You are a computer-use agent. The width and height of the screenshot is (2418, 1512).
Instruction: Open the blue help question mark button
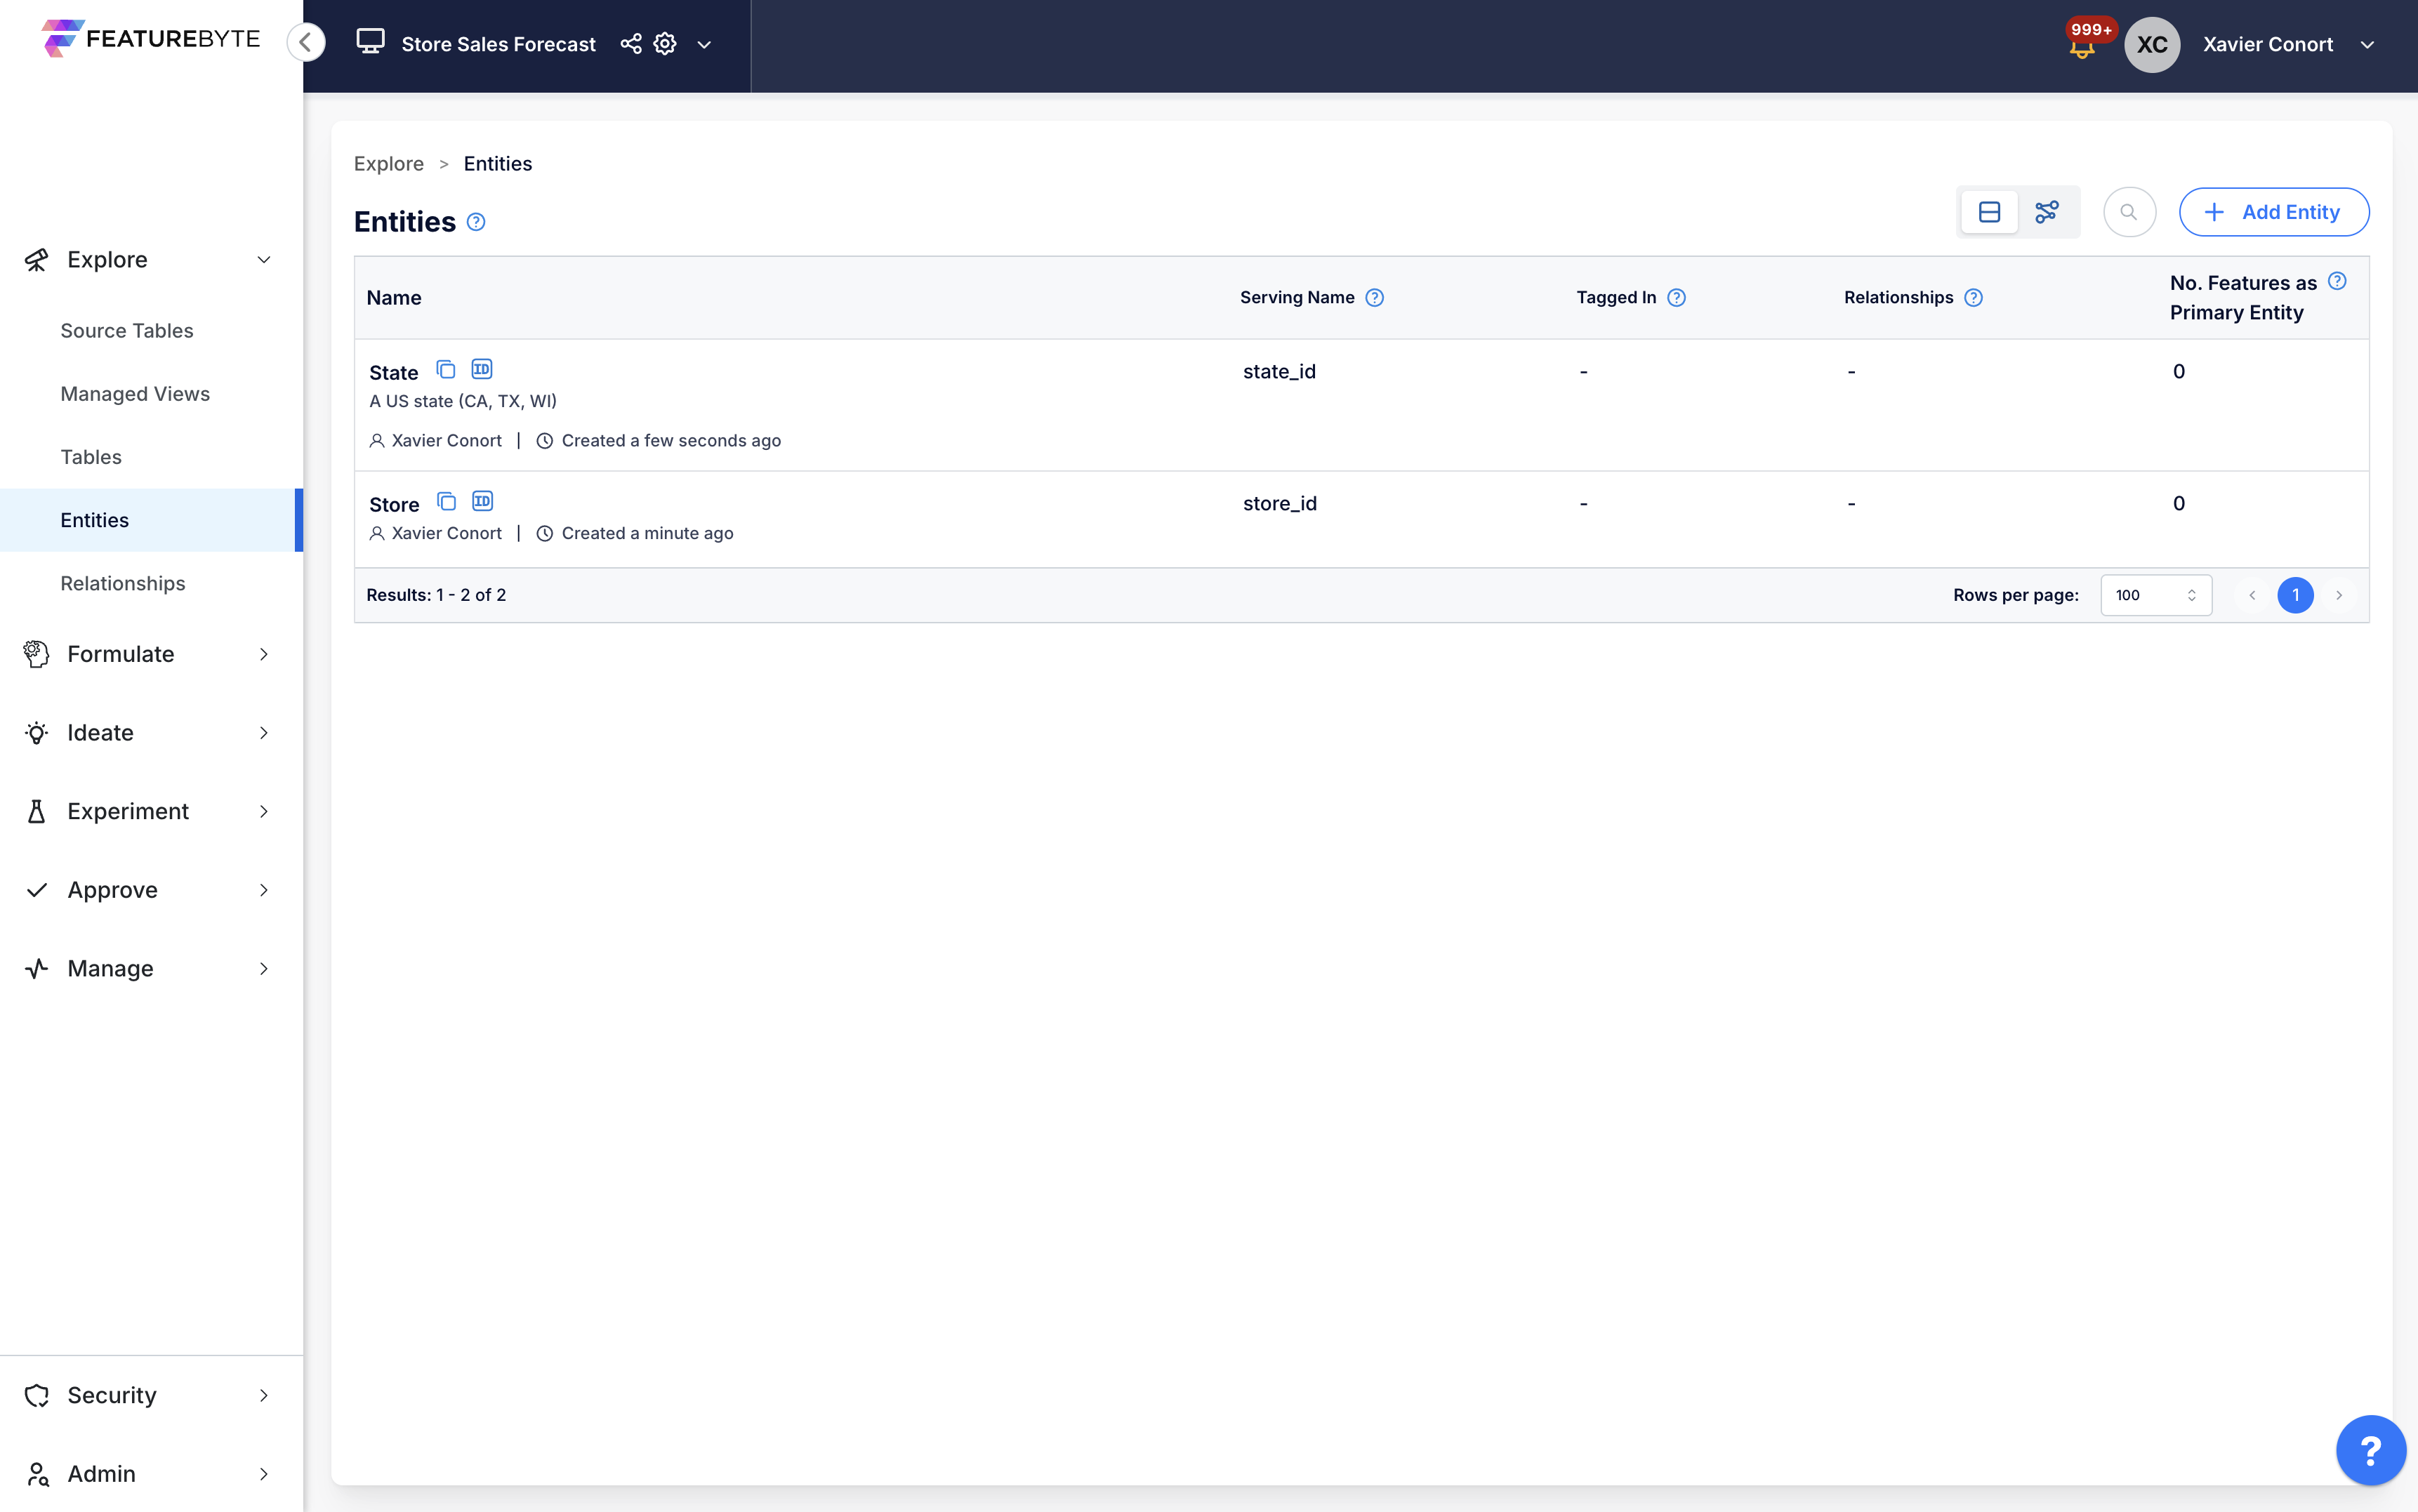pyautogui.click(x=2370, y=1450)
